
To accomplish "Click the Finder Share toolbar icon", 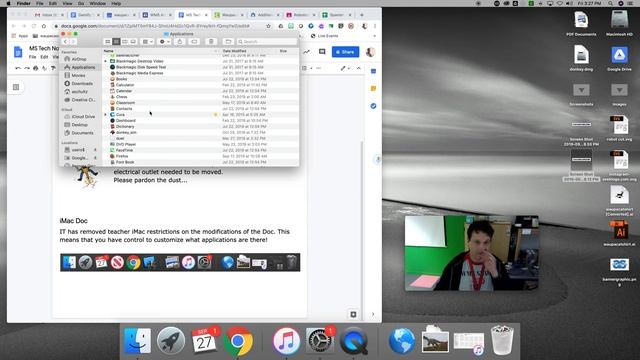I will [180, 42].
